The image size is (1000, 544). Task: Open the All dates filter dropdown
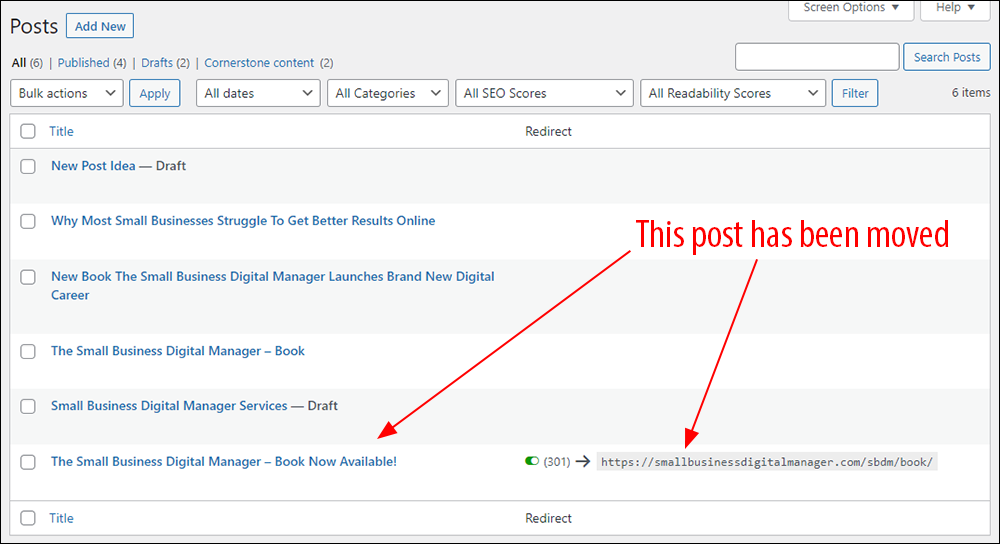(258, 93)
